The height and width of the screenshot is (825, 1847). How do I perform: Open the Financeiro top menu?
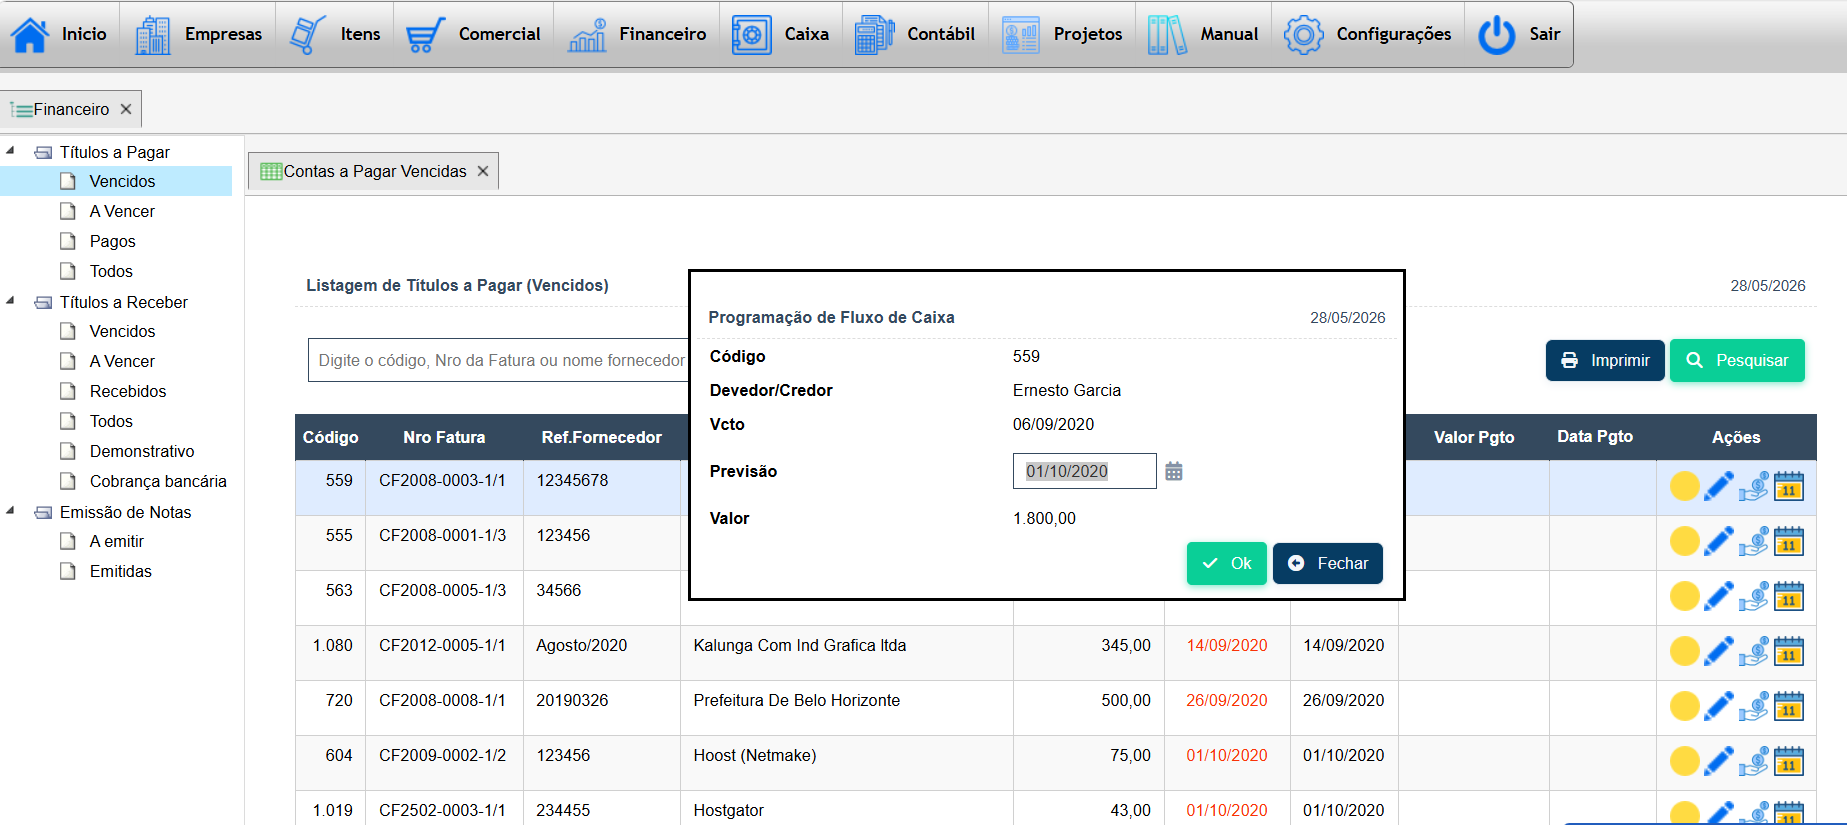[x=637, y=34]
